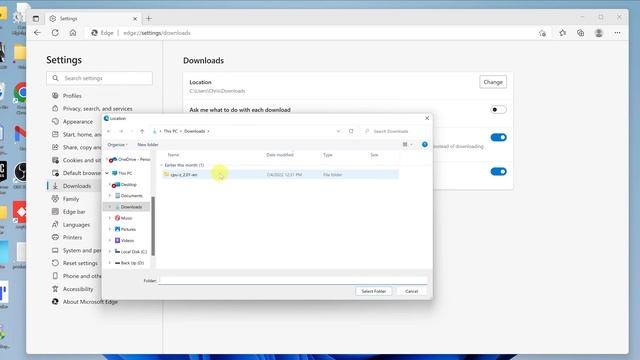This screenshot has height=360, width=640.
Task: Go up one folder level in dialog
Action: tap(142, 131)
